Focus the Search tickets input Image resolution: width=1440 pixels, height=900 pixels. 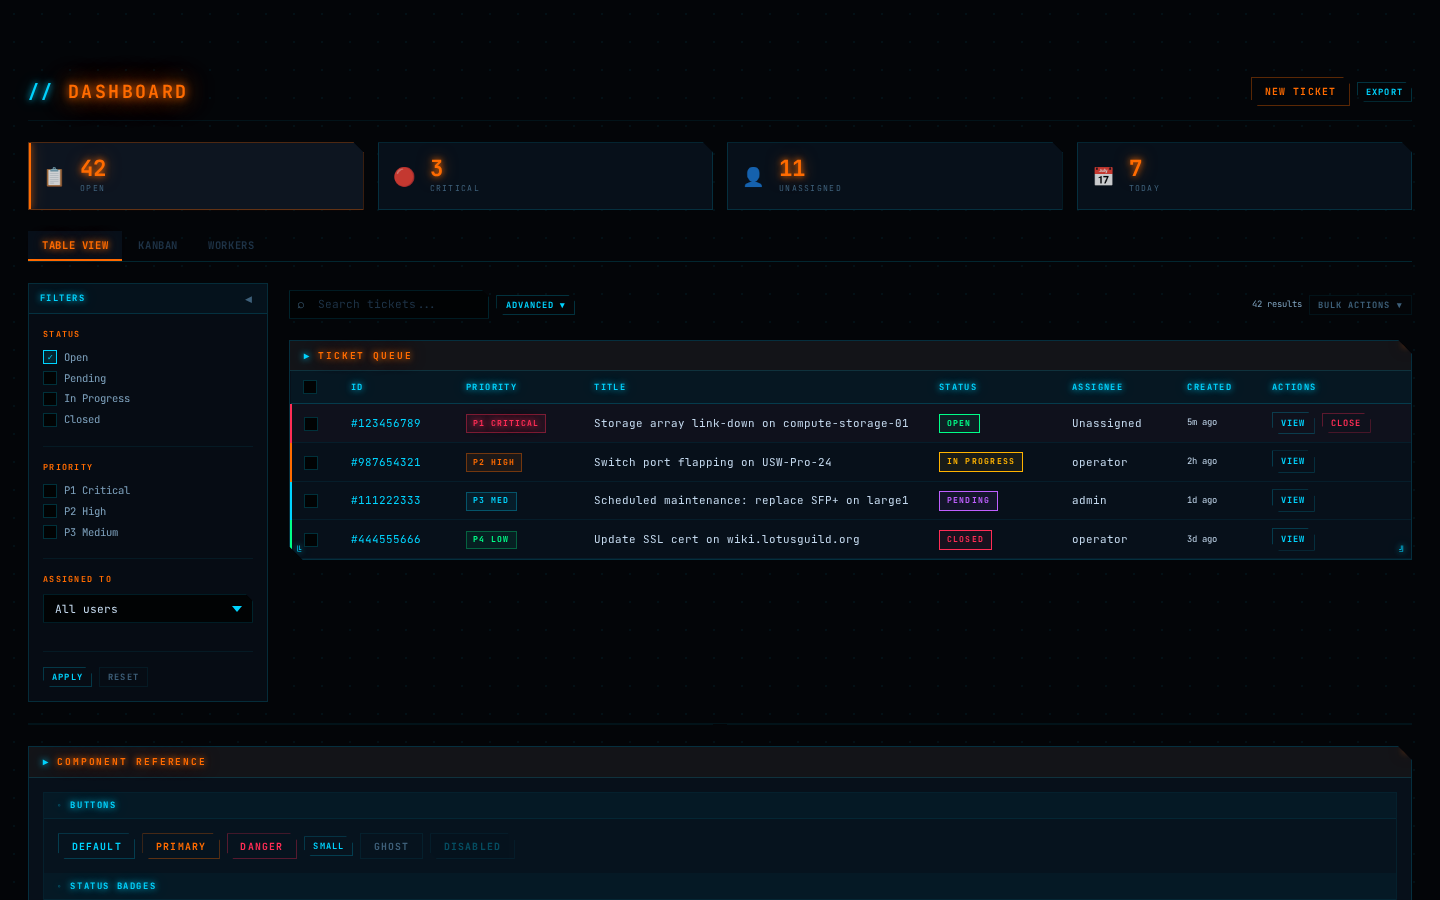388,305
